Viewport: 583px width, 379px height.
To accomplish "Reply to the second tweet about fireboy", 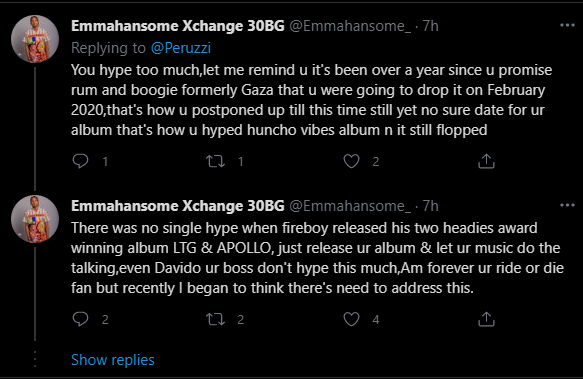I will pyautogui.click(x=80, y=319).
